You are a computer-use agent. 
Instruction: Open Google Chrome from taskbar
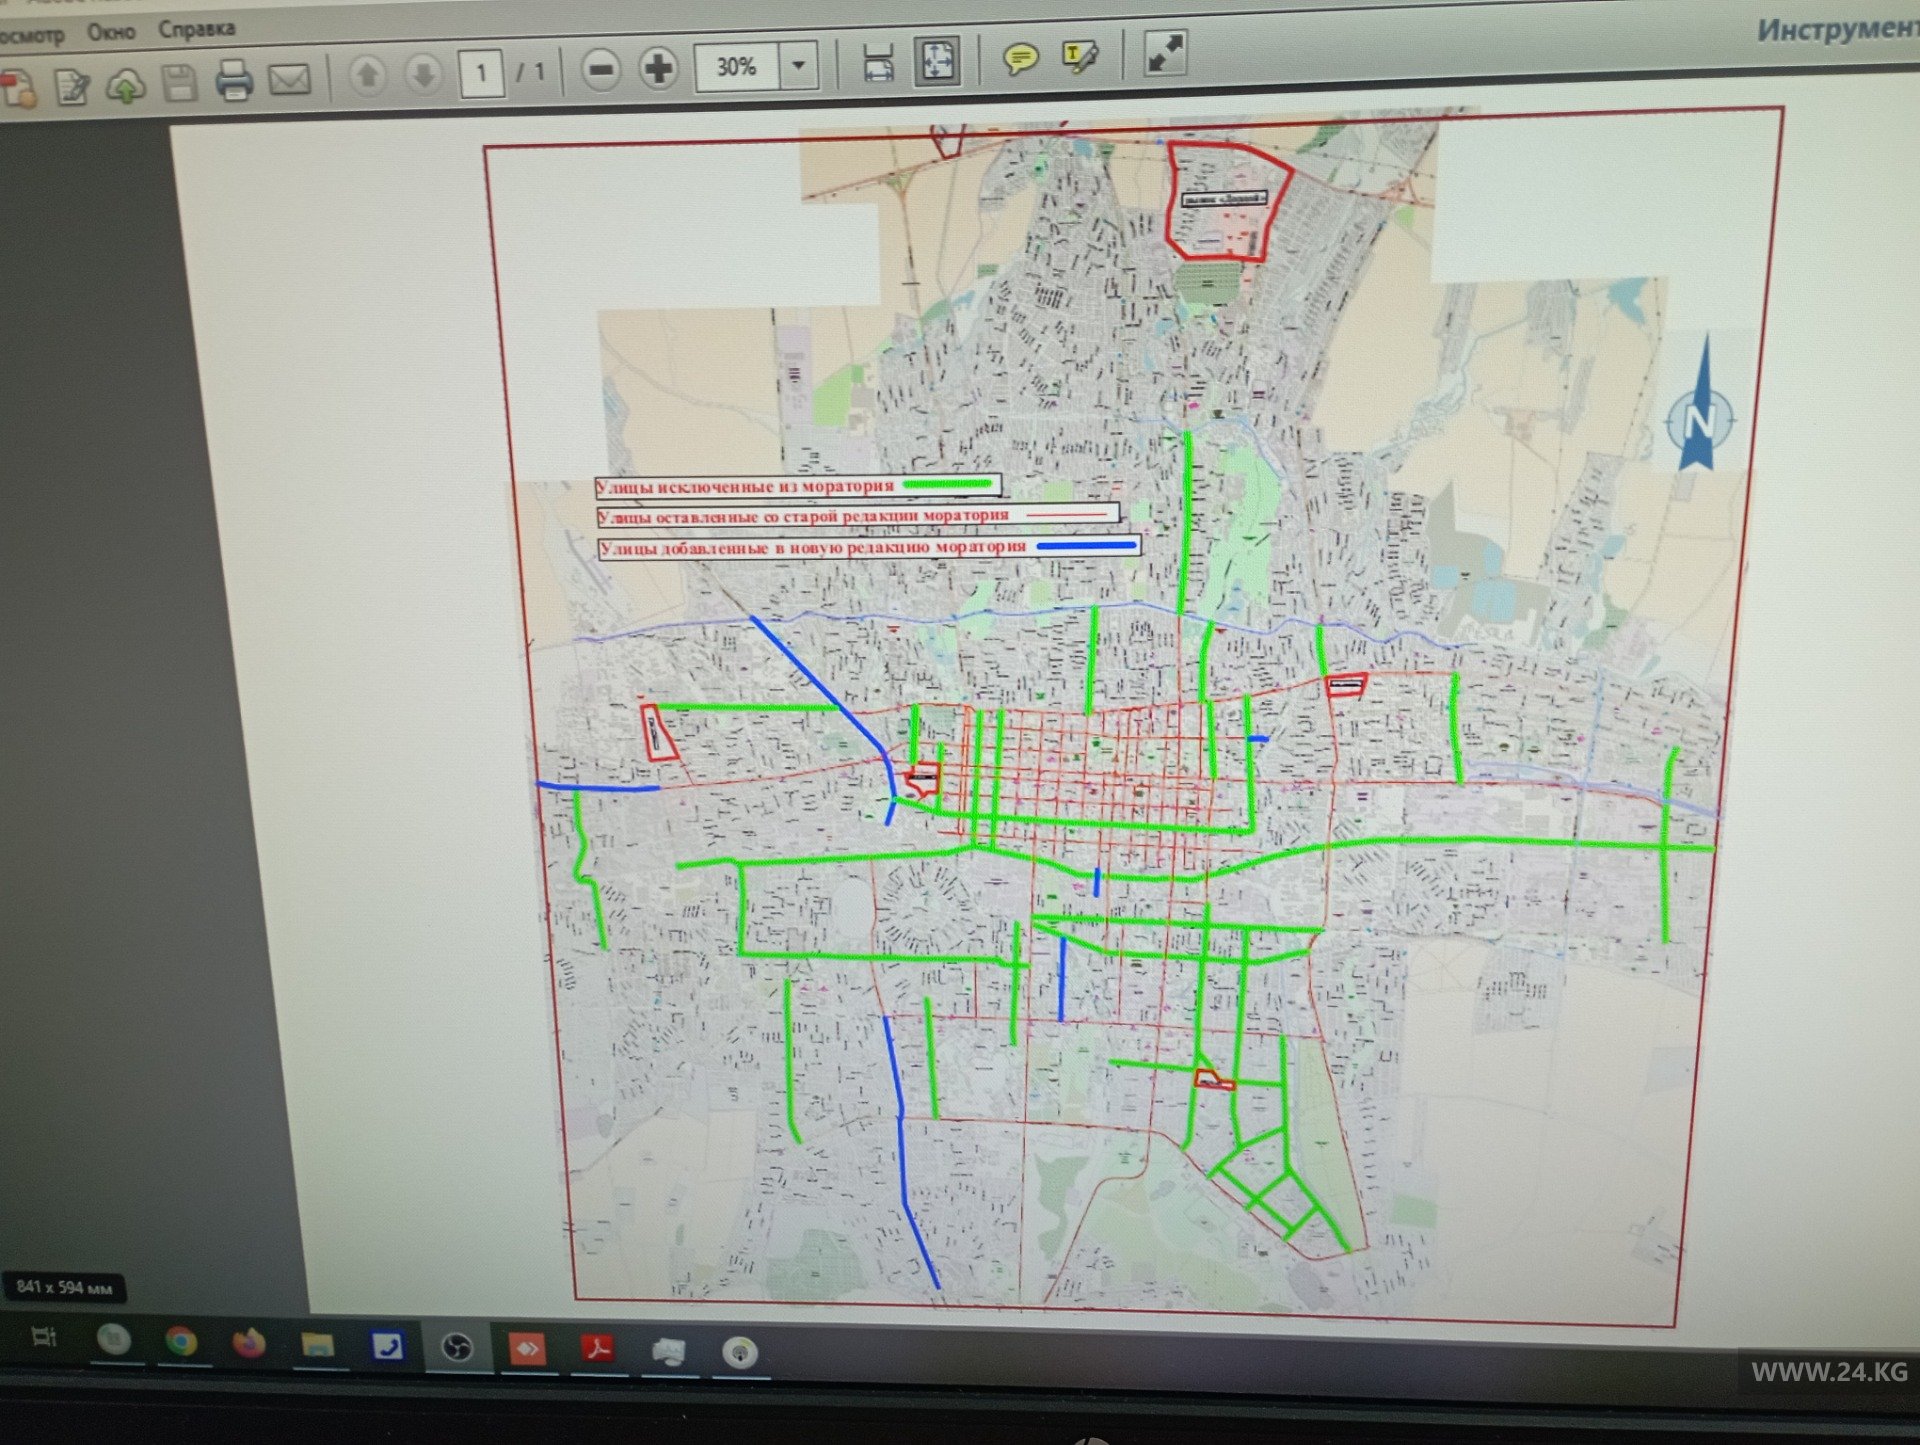point(181,1341)
